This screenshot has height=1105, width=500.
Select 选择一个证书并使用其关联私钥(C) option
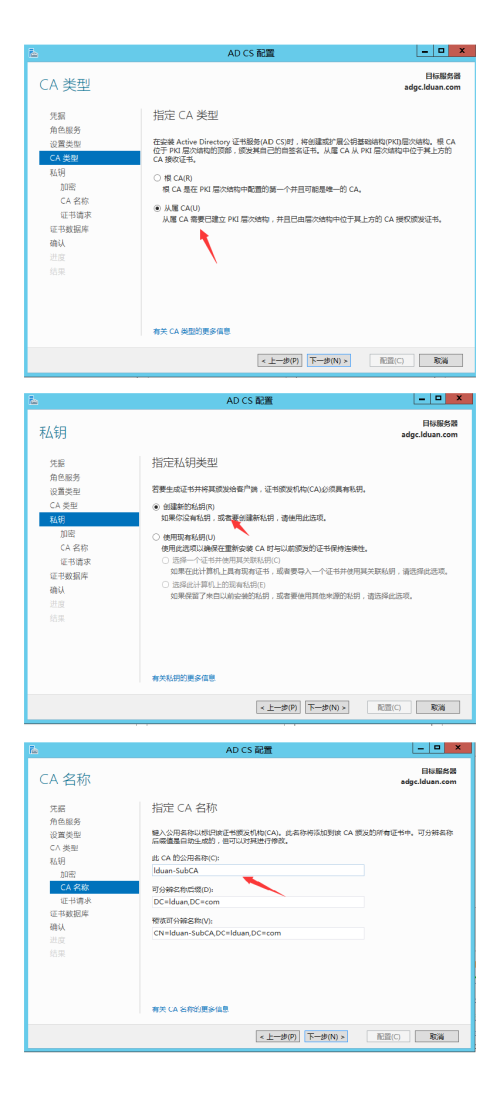click(166, 560)
